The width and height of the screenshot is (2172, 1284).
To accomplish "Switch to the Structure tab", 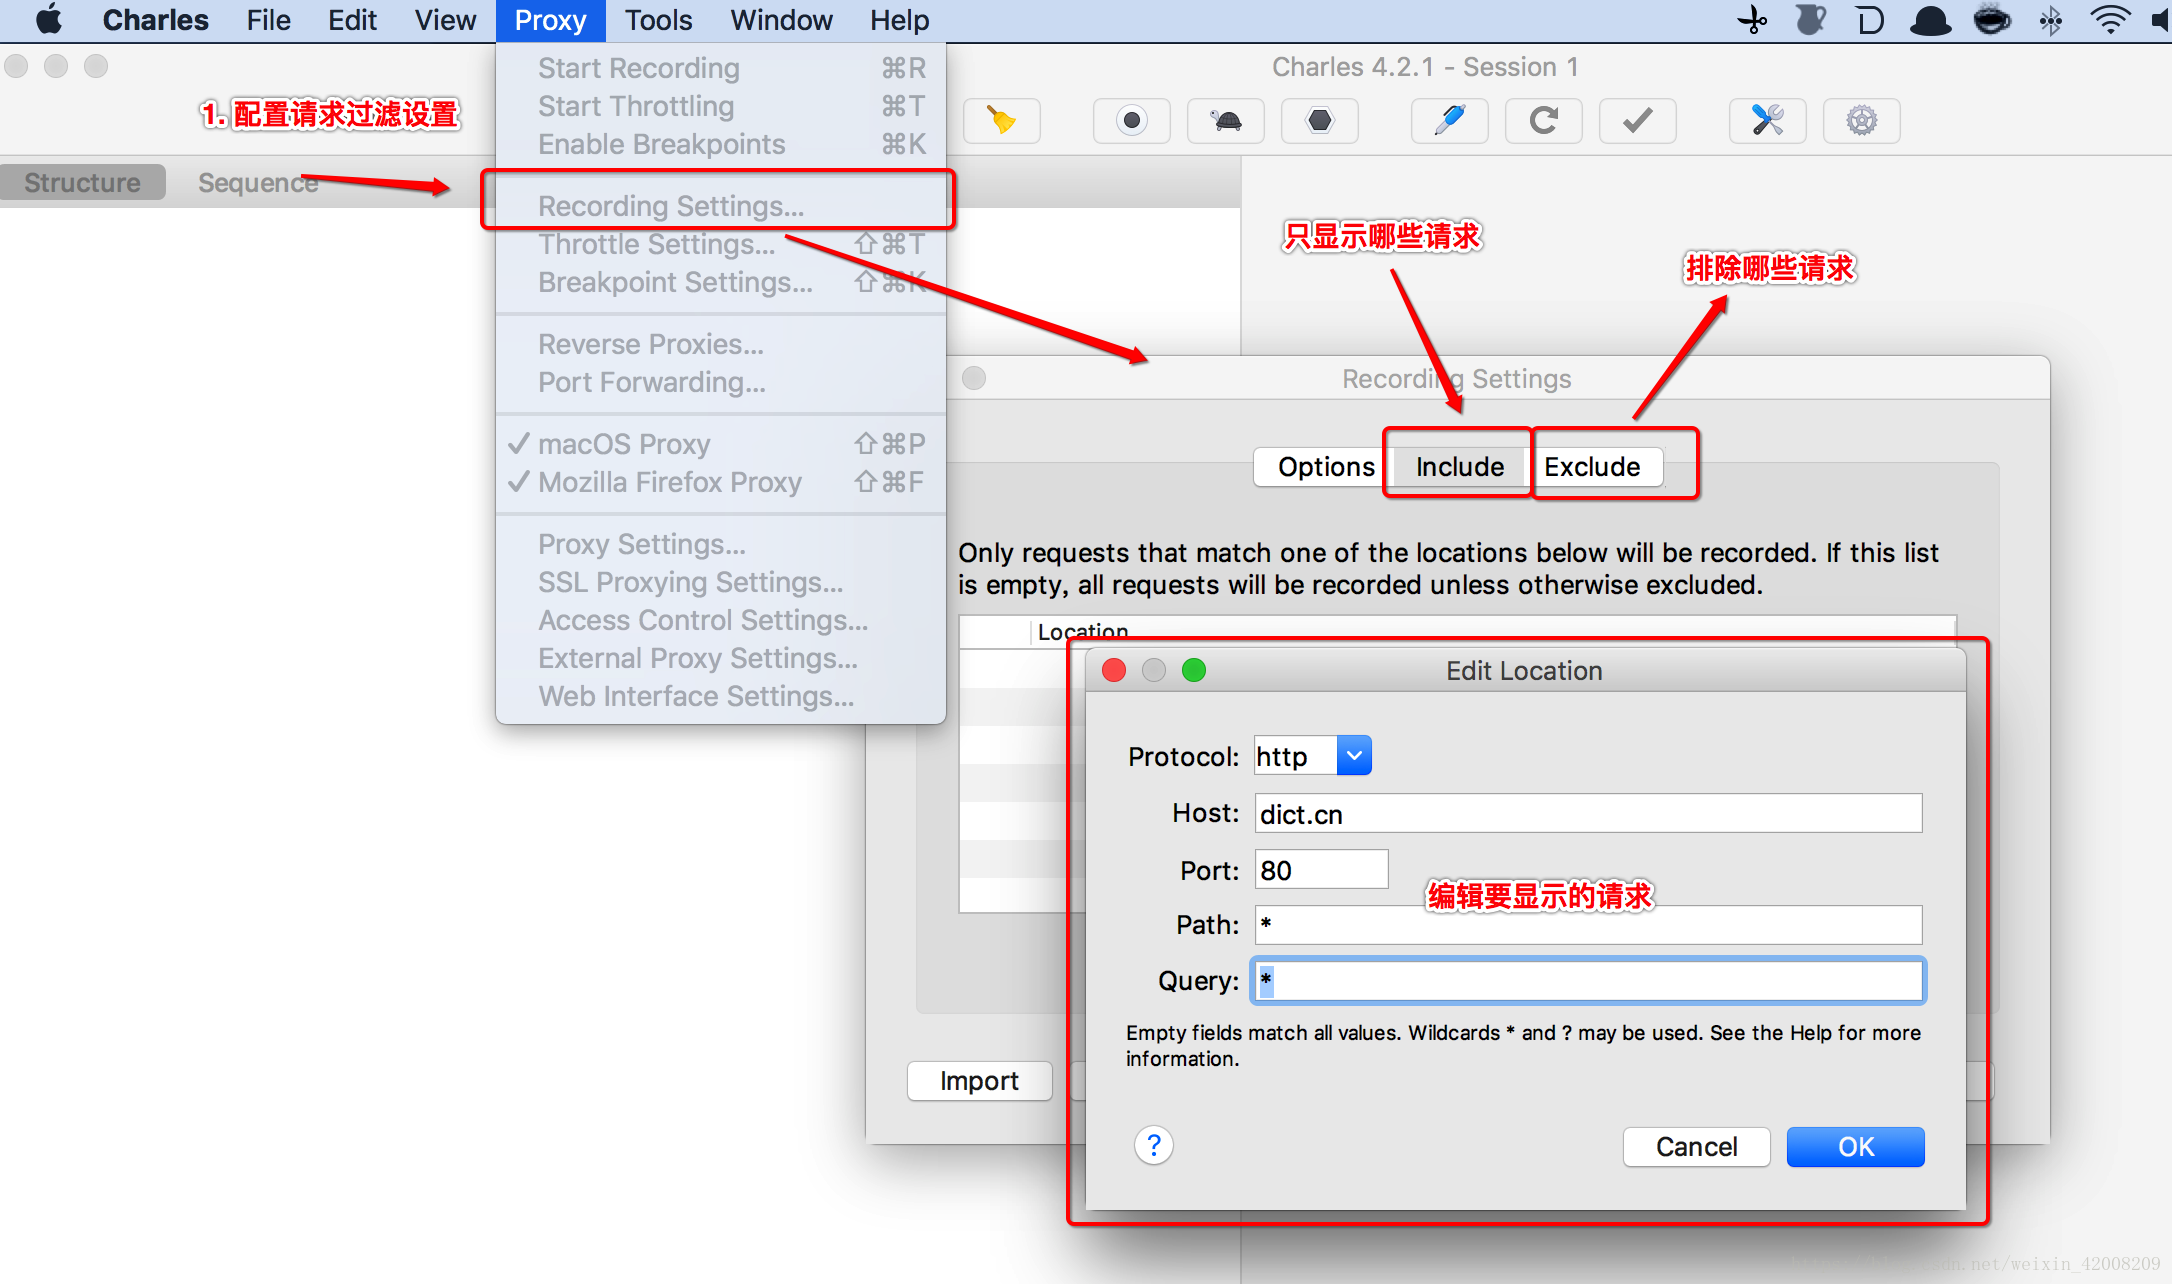I will click(x=82, y=182).
